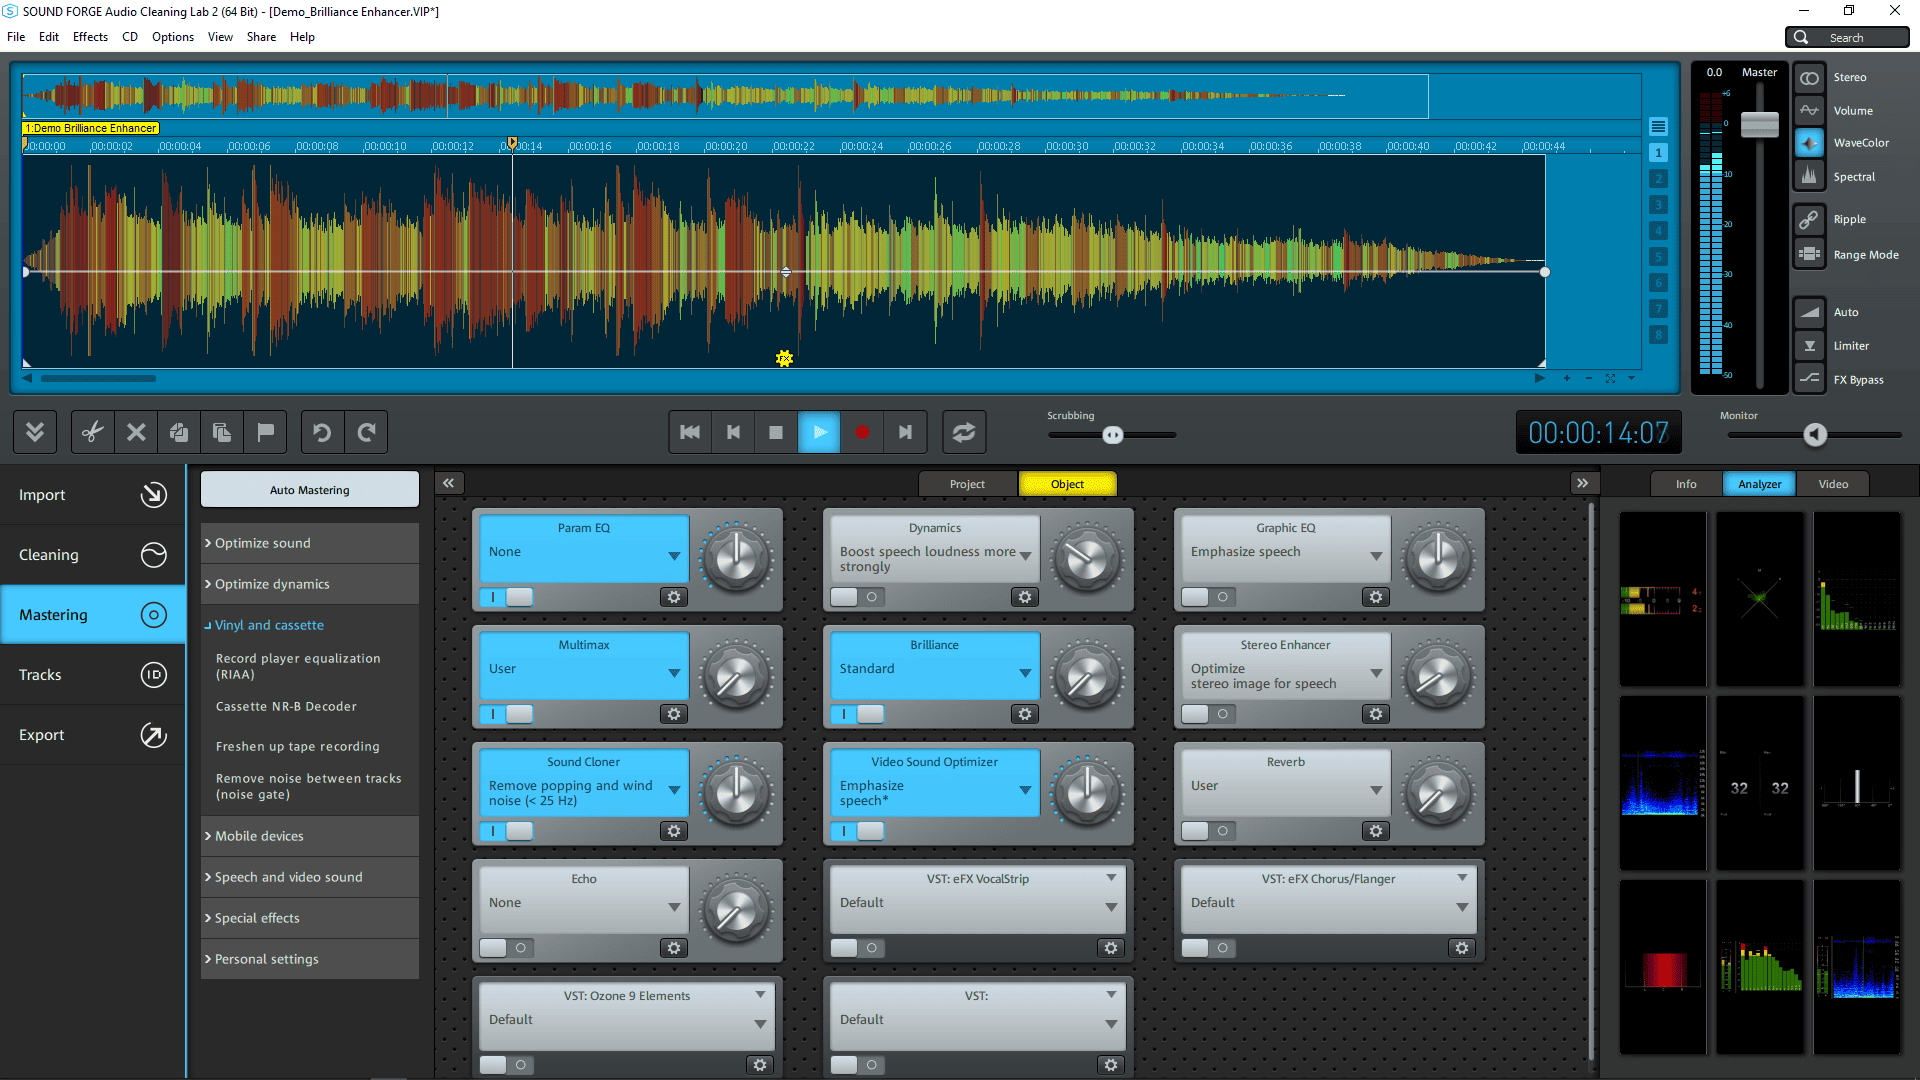Click the Auto volume icon
1920x1080 pixels.
(x=1809, y=312)
